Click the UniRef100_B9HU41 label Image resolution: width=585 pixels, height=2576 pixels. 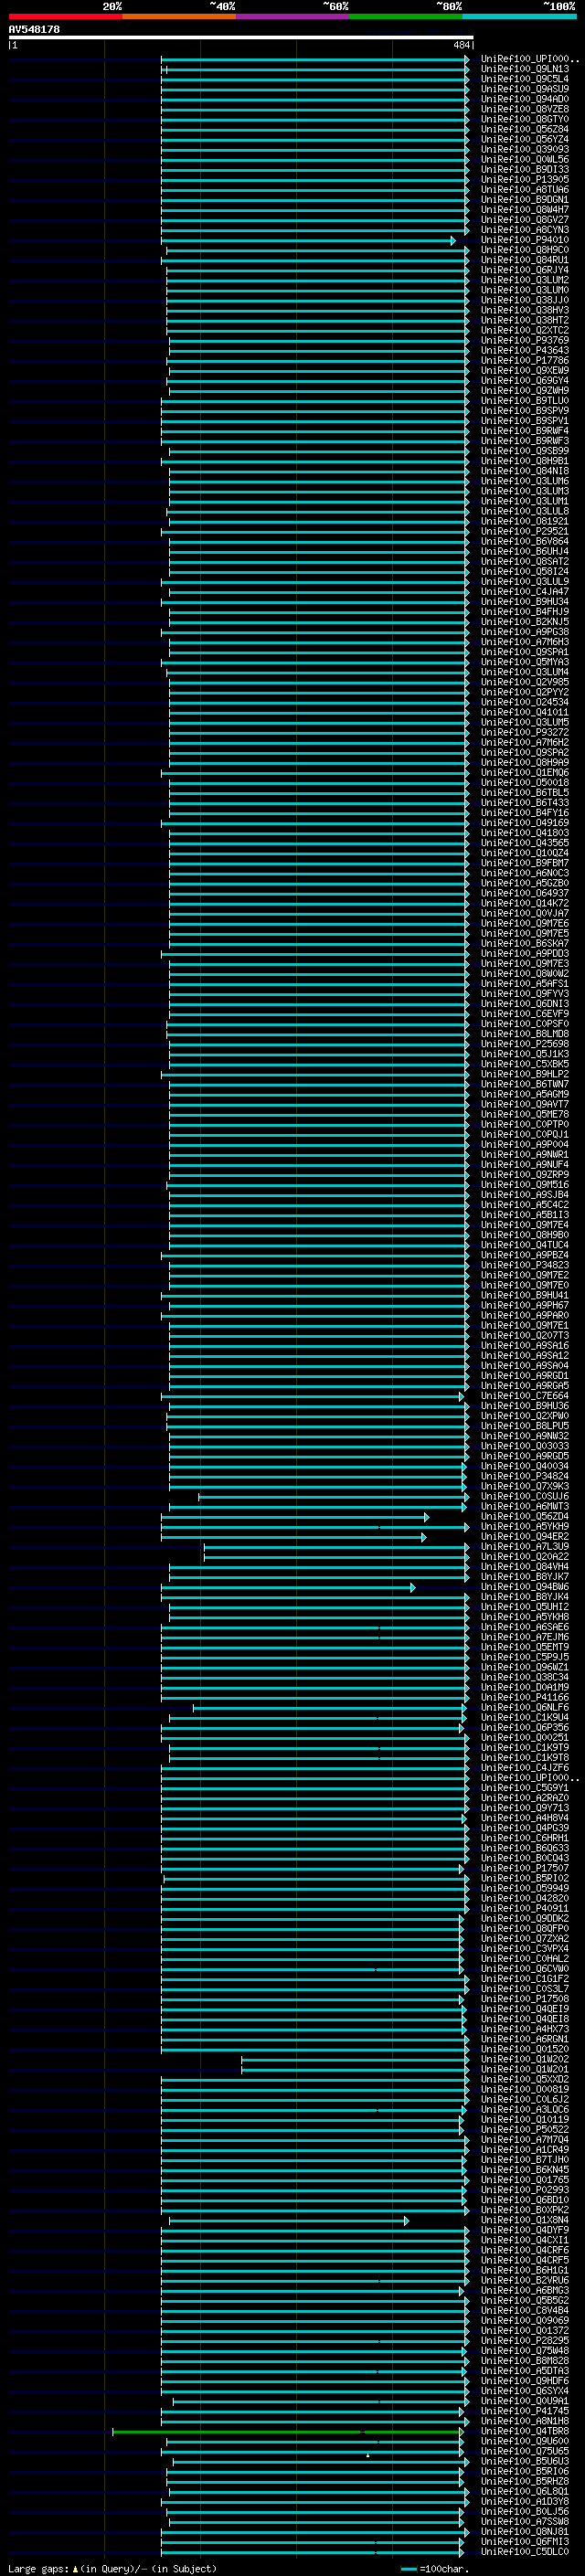click(x=524, y=1295)
